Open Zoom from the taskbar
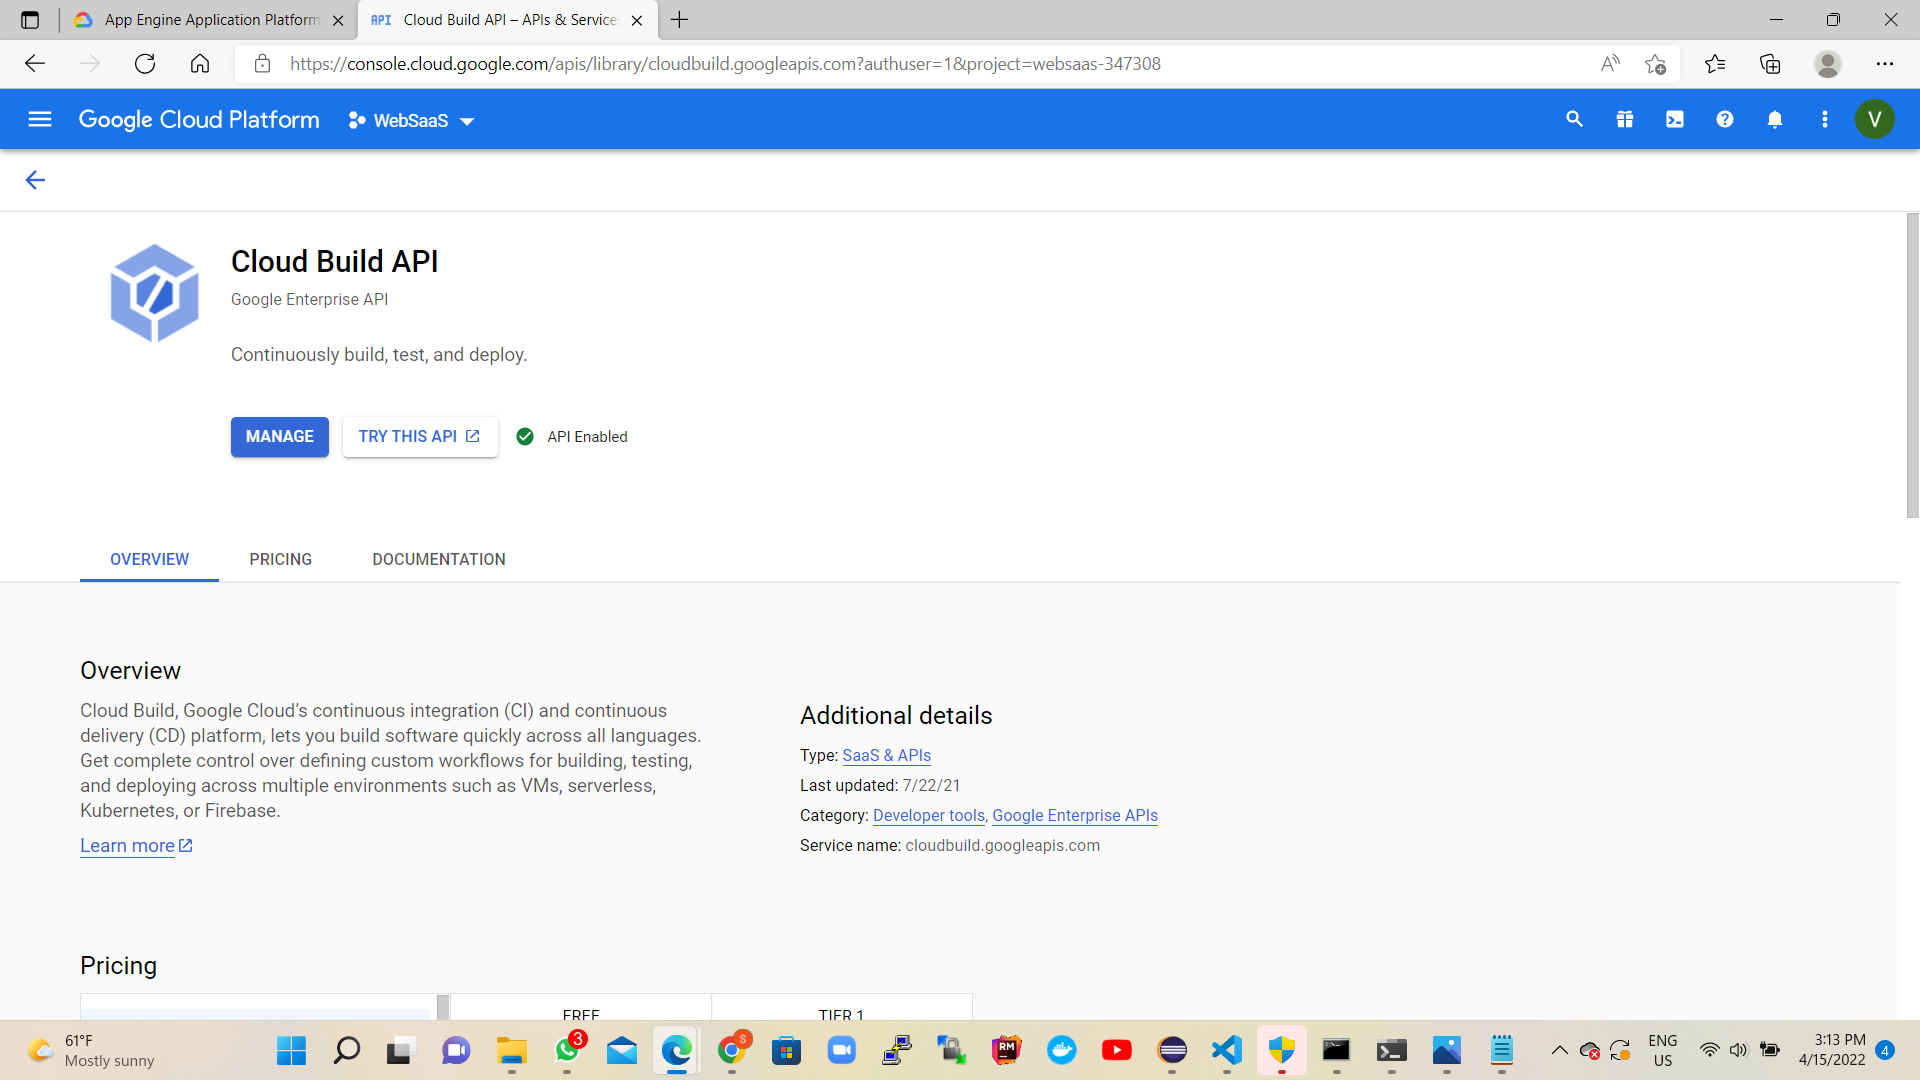 click(x=842, y=1050)
